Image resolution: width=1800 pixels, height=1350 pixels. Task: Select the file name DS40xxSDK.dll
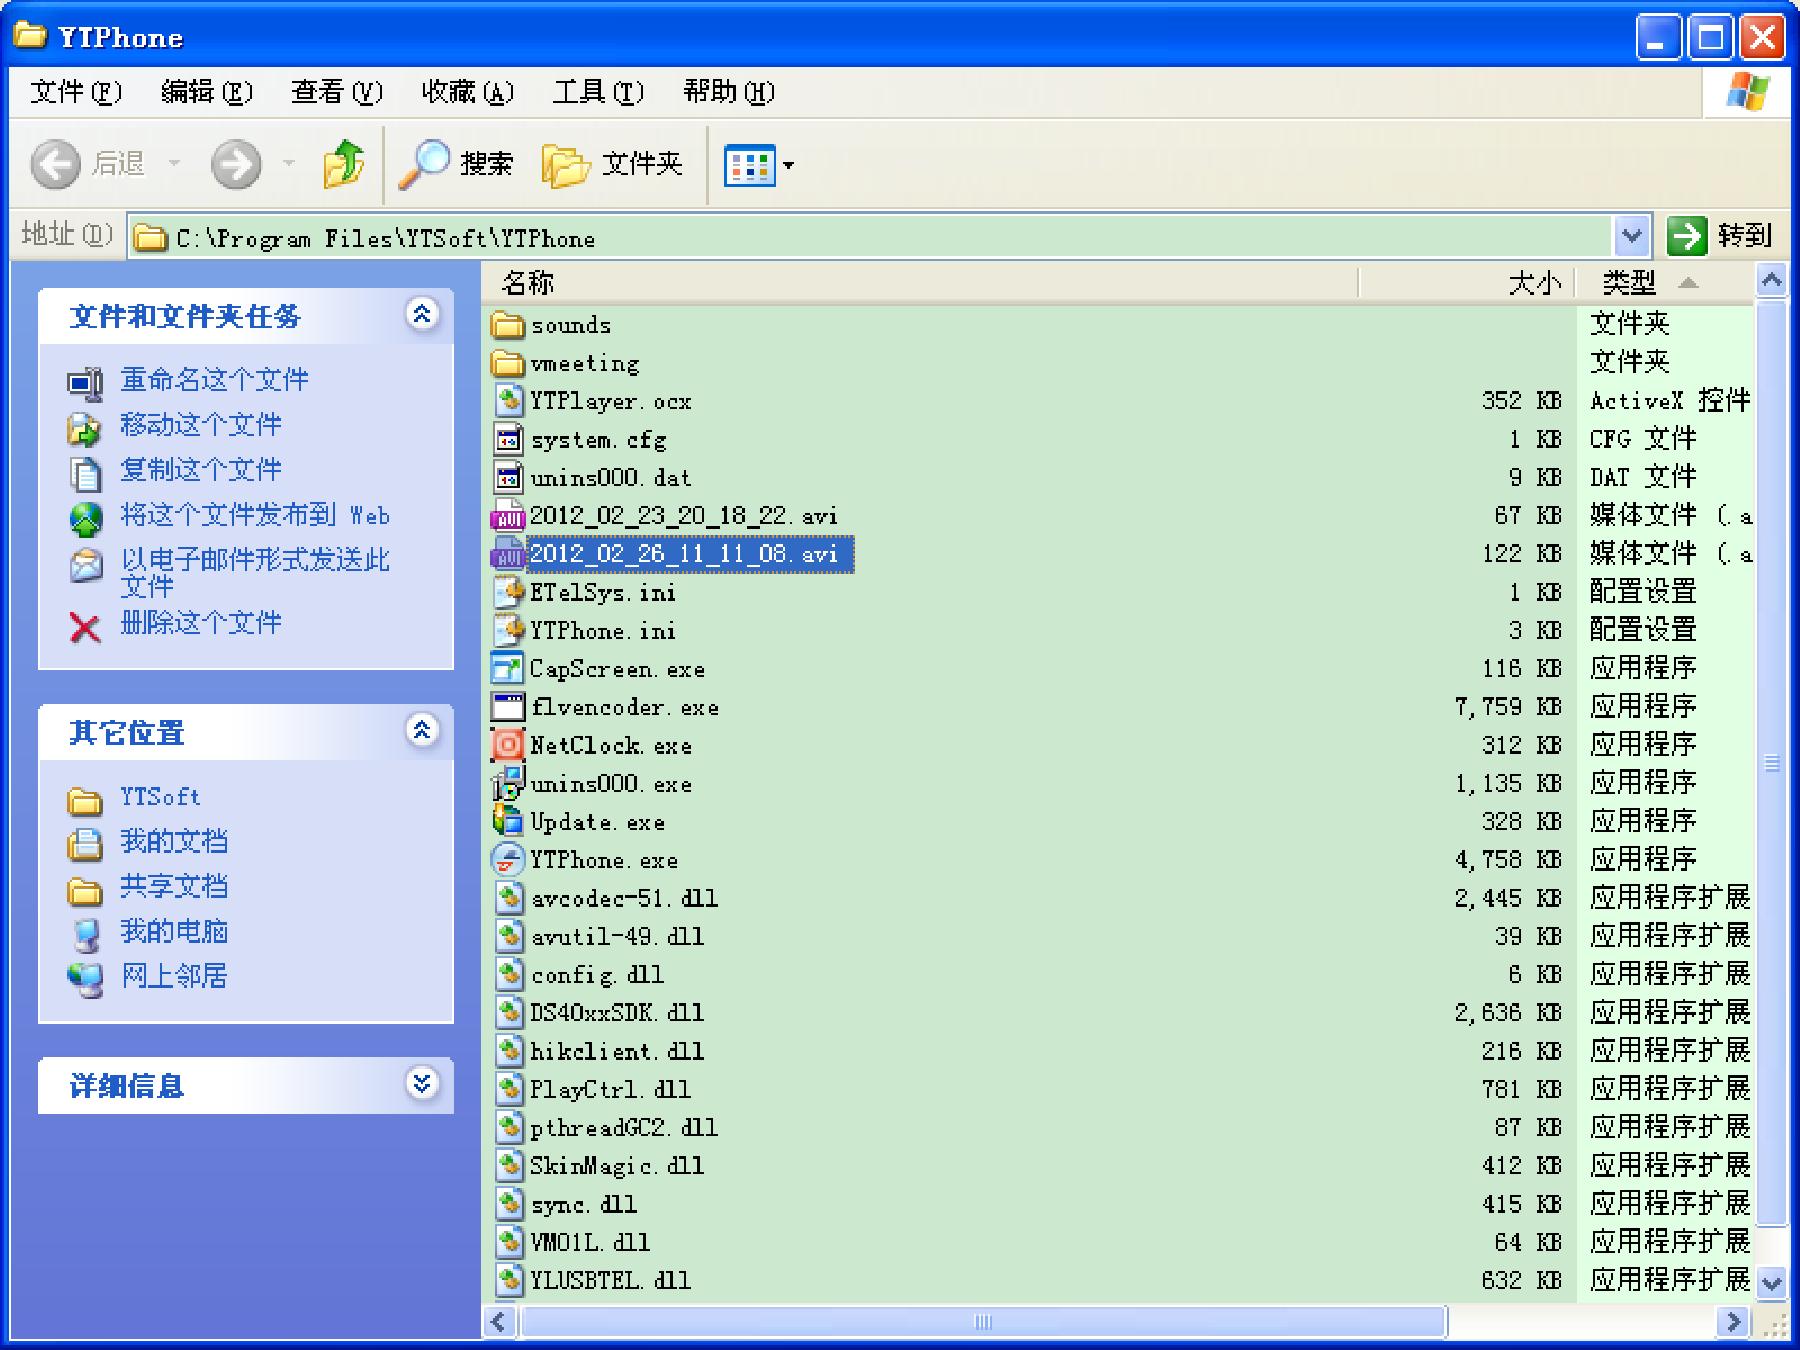point(617,1013)
